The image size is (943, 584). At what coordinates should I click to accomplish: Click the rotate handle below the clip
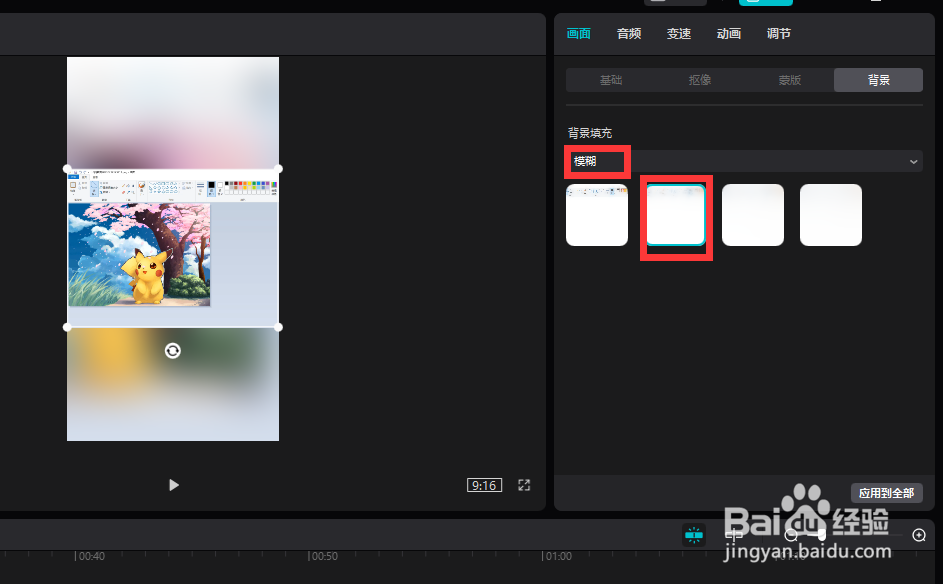173,351
